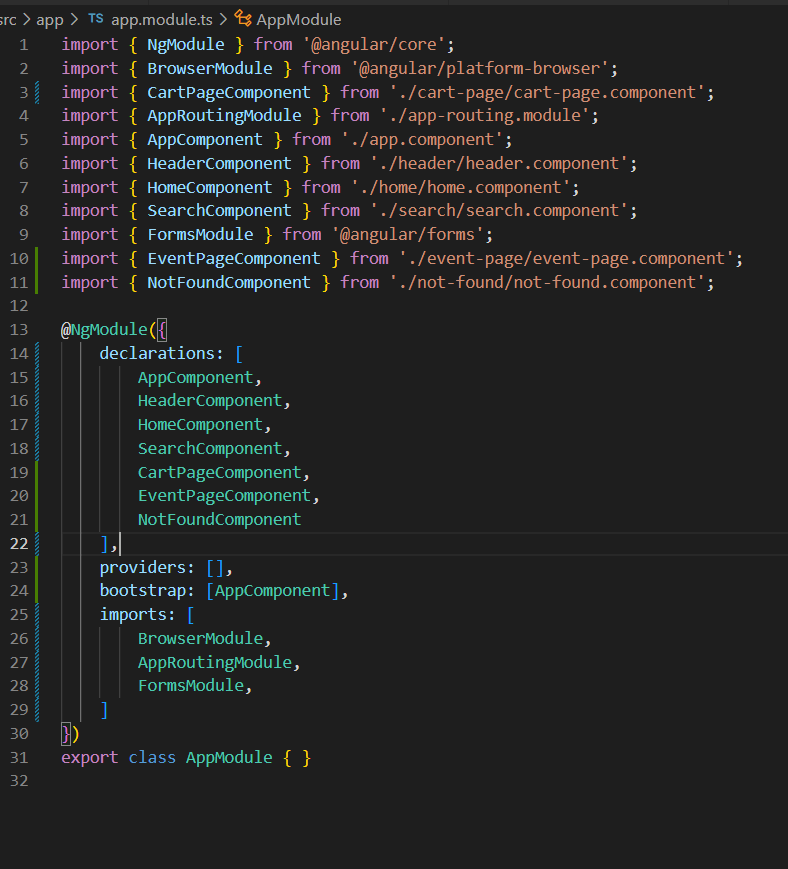Screen dimensions: 788x869
Task: Click AppModule class name on line 31
Action: pos(229,758)
